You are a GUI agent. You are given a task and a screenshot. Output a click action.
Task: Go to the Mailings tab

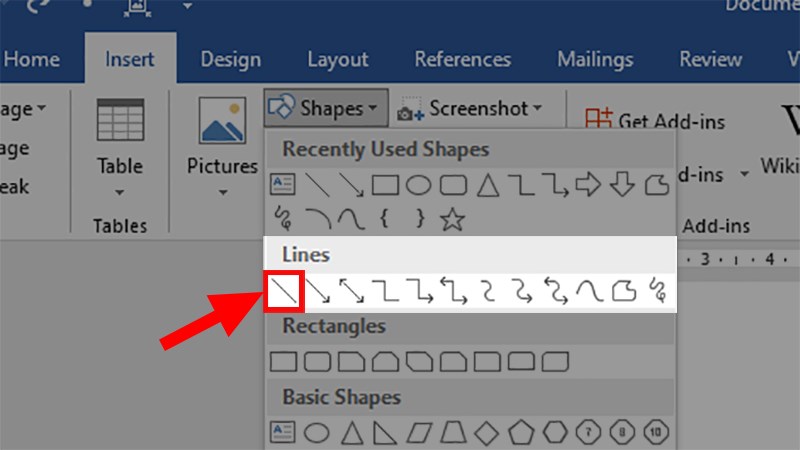[595, 59]
